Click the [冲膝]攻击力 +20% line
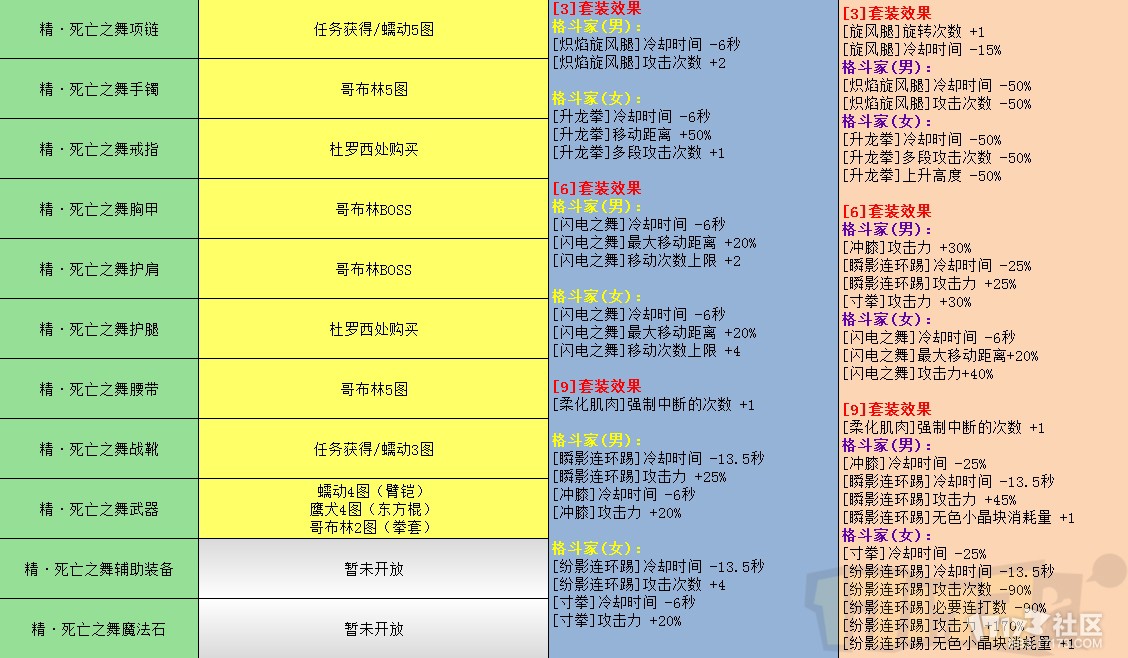Screen dimensions: 1128x658 click(x=616, y=513)
